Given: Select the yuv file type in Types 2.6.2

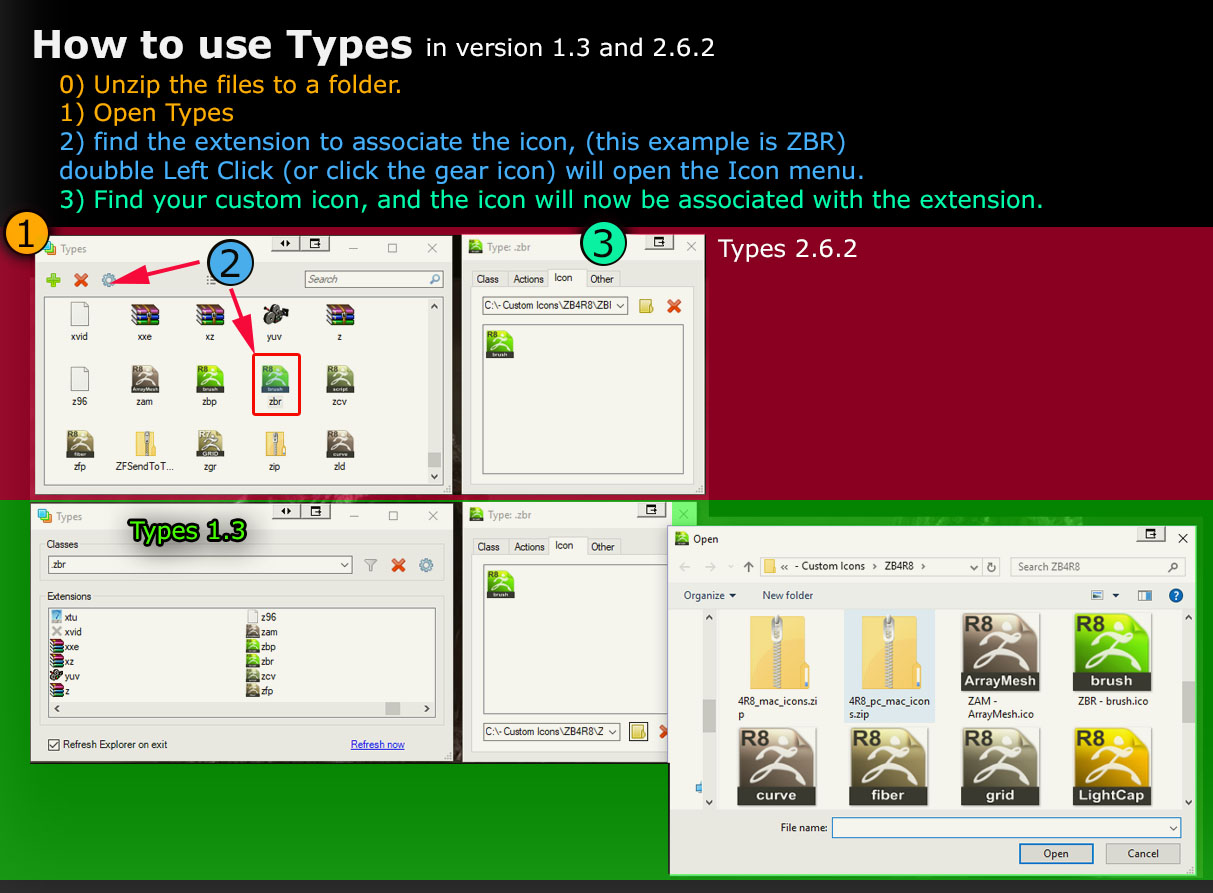Looking at the screenshot, I should pos(275,321).
